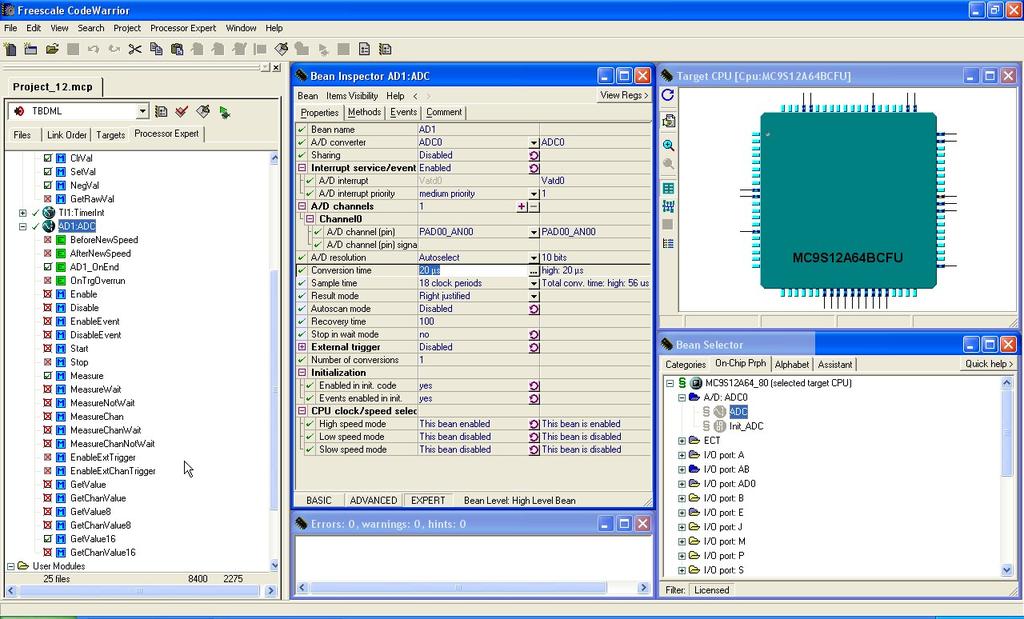Click the toggle icon for Autoscan mode row
This screenshot has height=619, width=1024.
point(534,309)
